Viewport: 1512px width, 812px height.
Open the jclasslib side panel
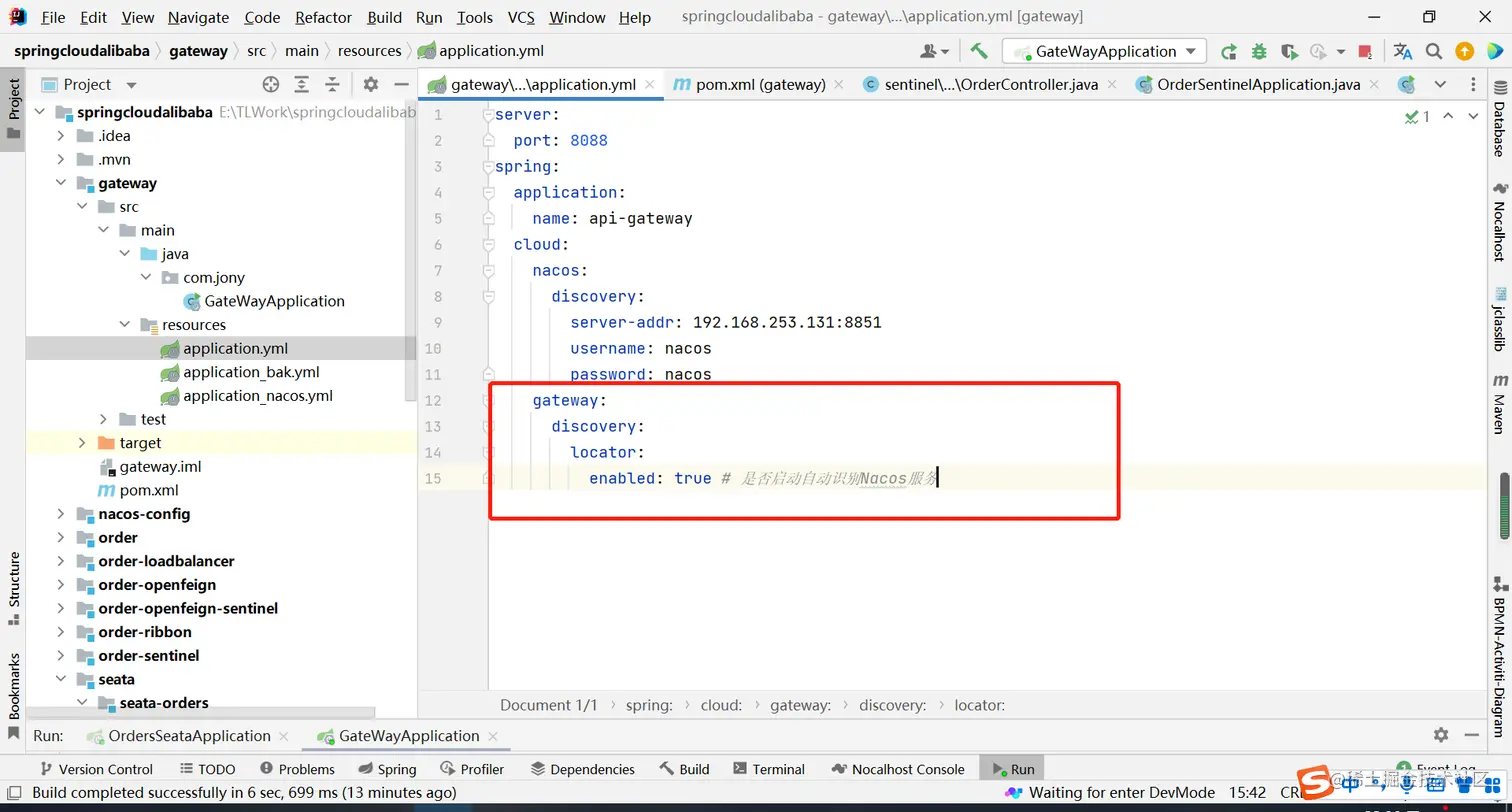1500,320
